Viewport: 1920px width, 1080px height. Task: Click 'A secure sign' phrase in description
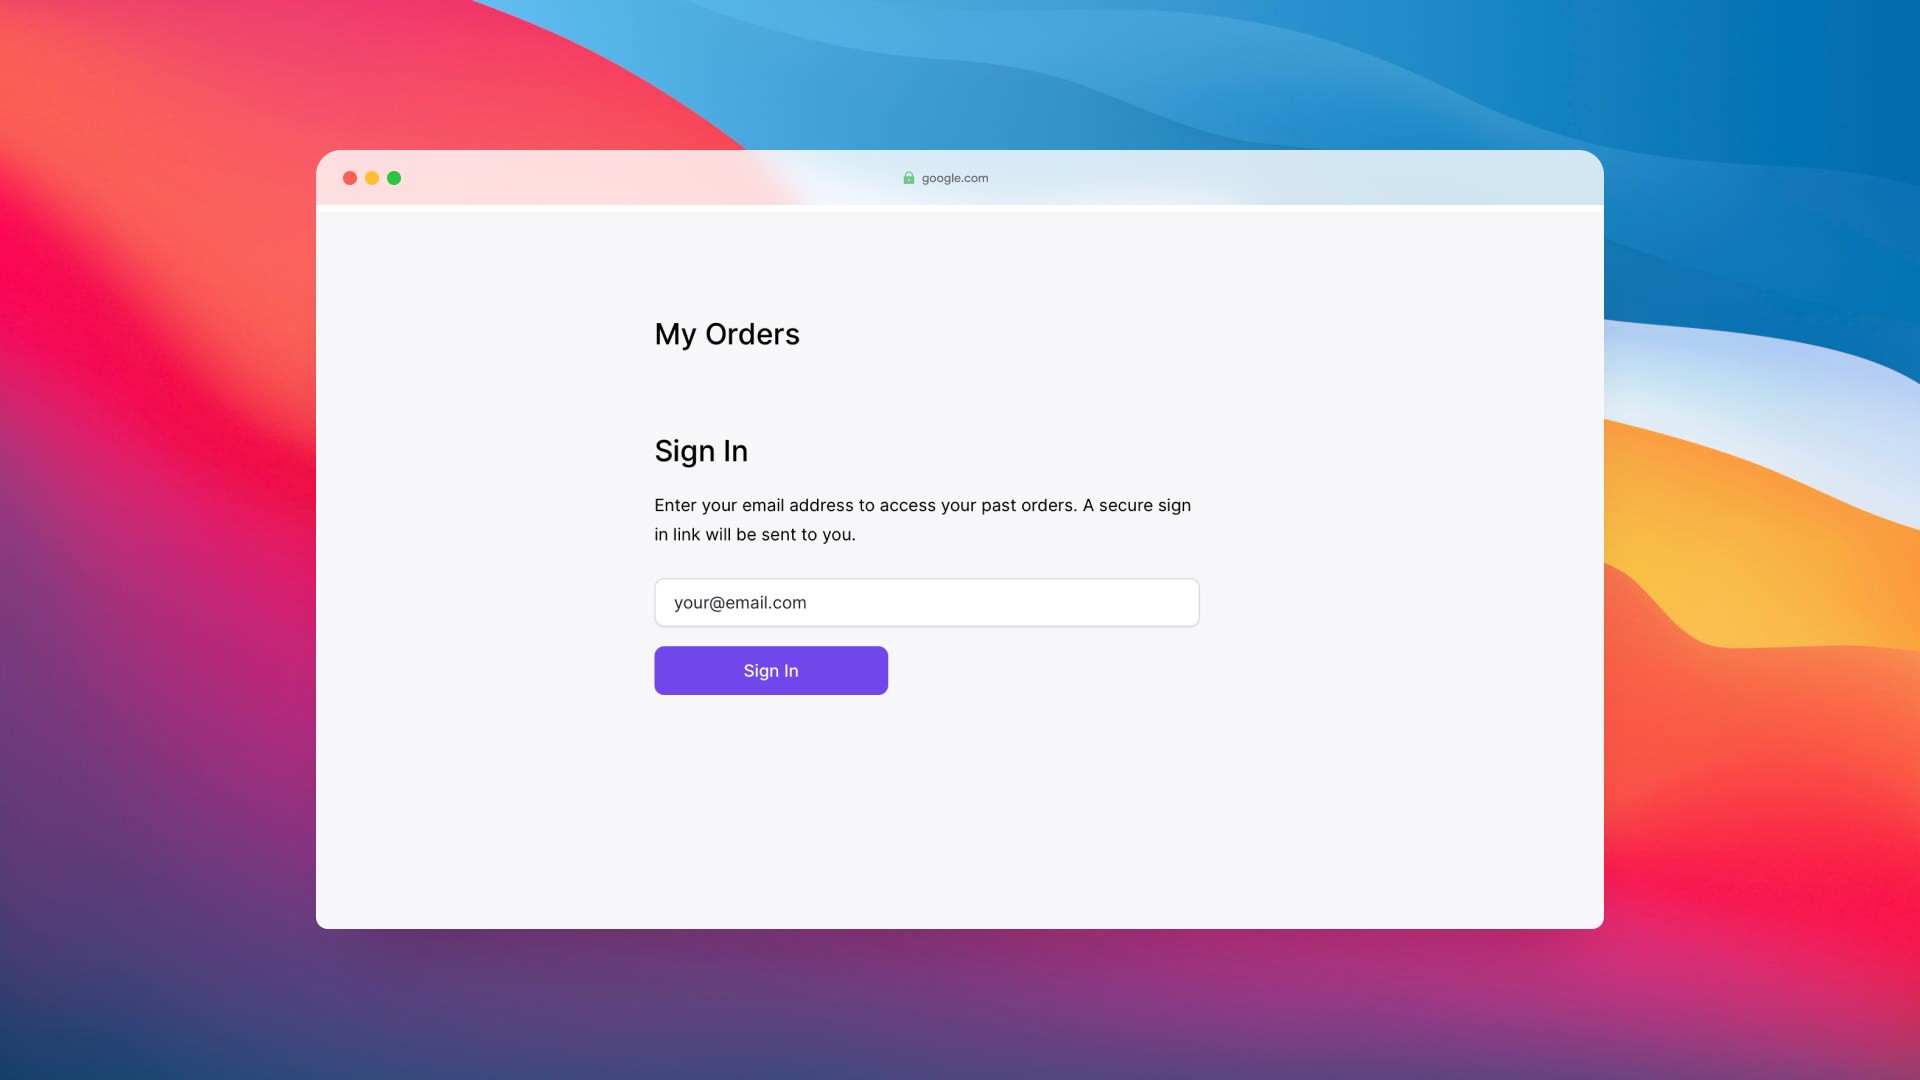[1136, 505]
